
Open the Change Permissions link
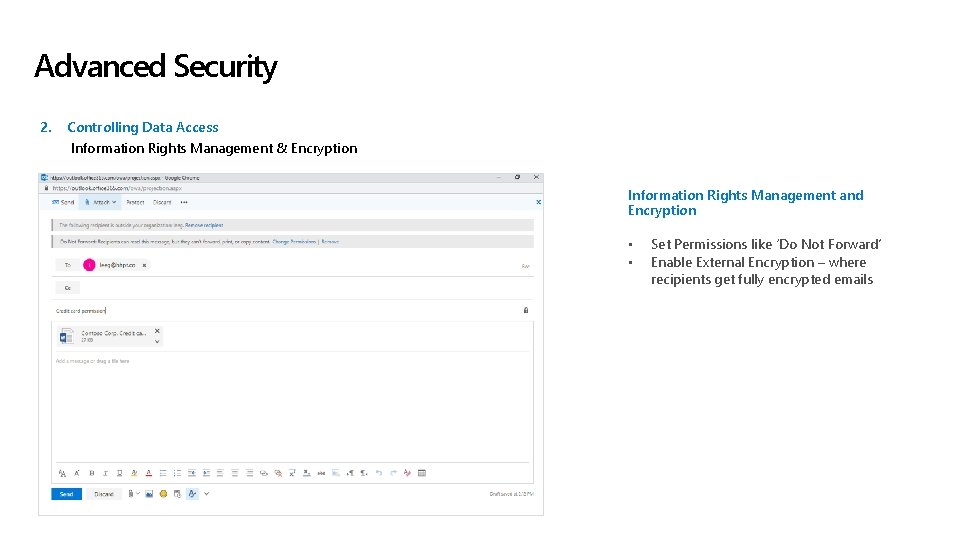point(294,241)
